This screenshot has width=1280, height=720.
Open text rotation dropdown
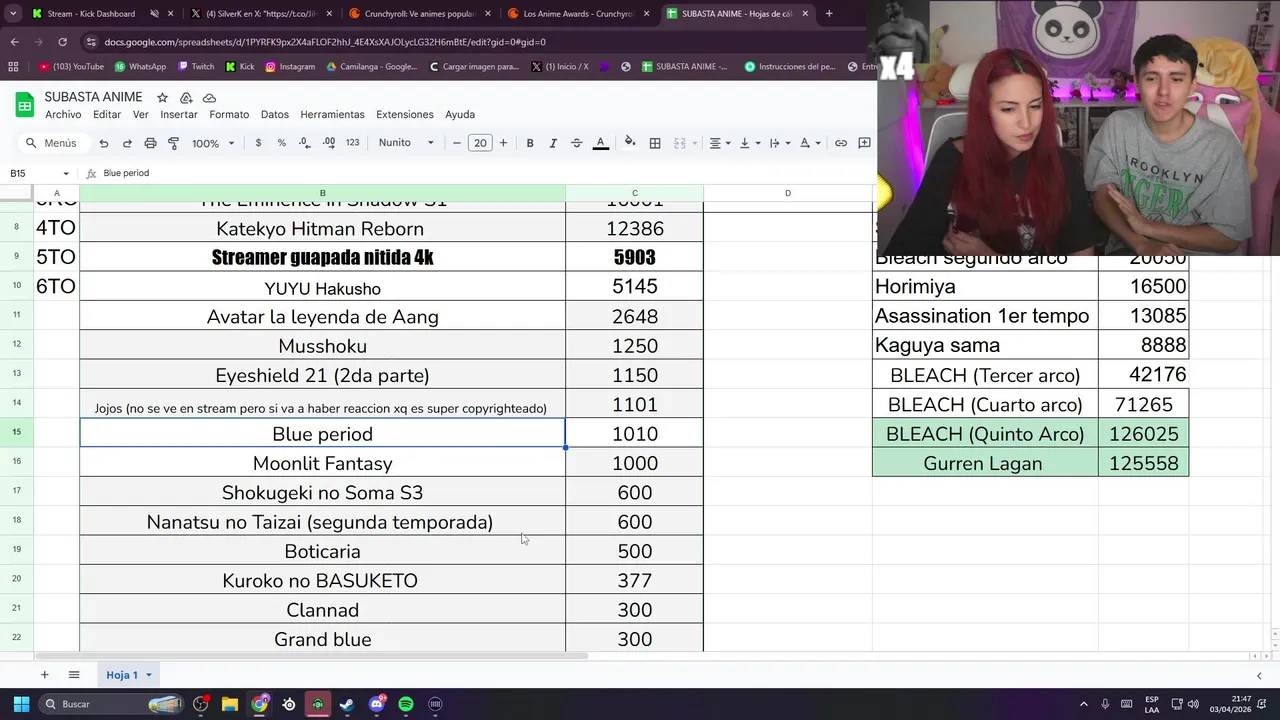(x=809, y=143)
